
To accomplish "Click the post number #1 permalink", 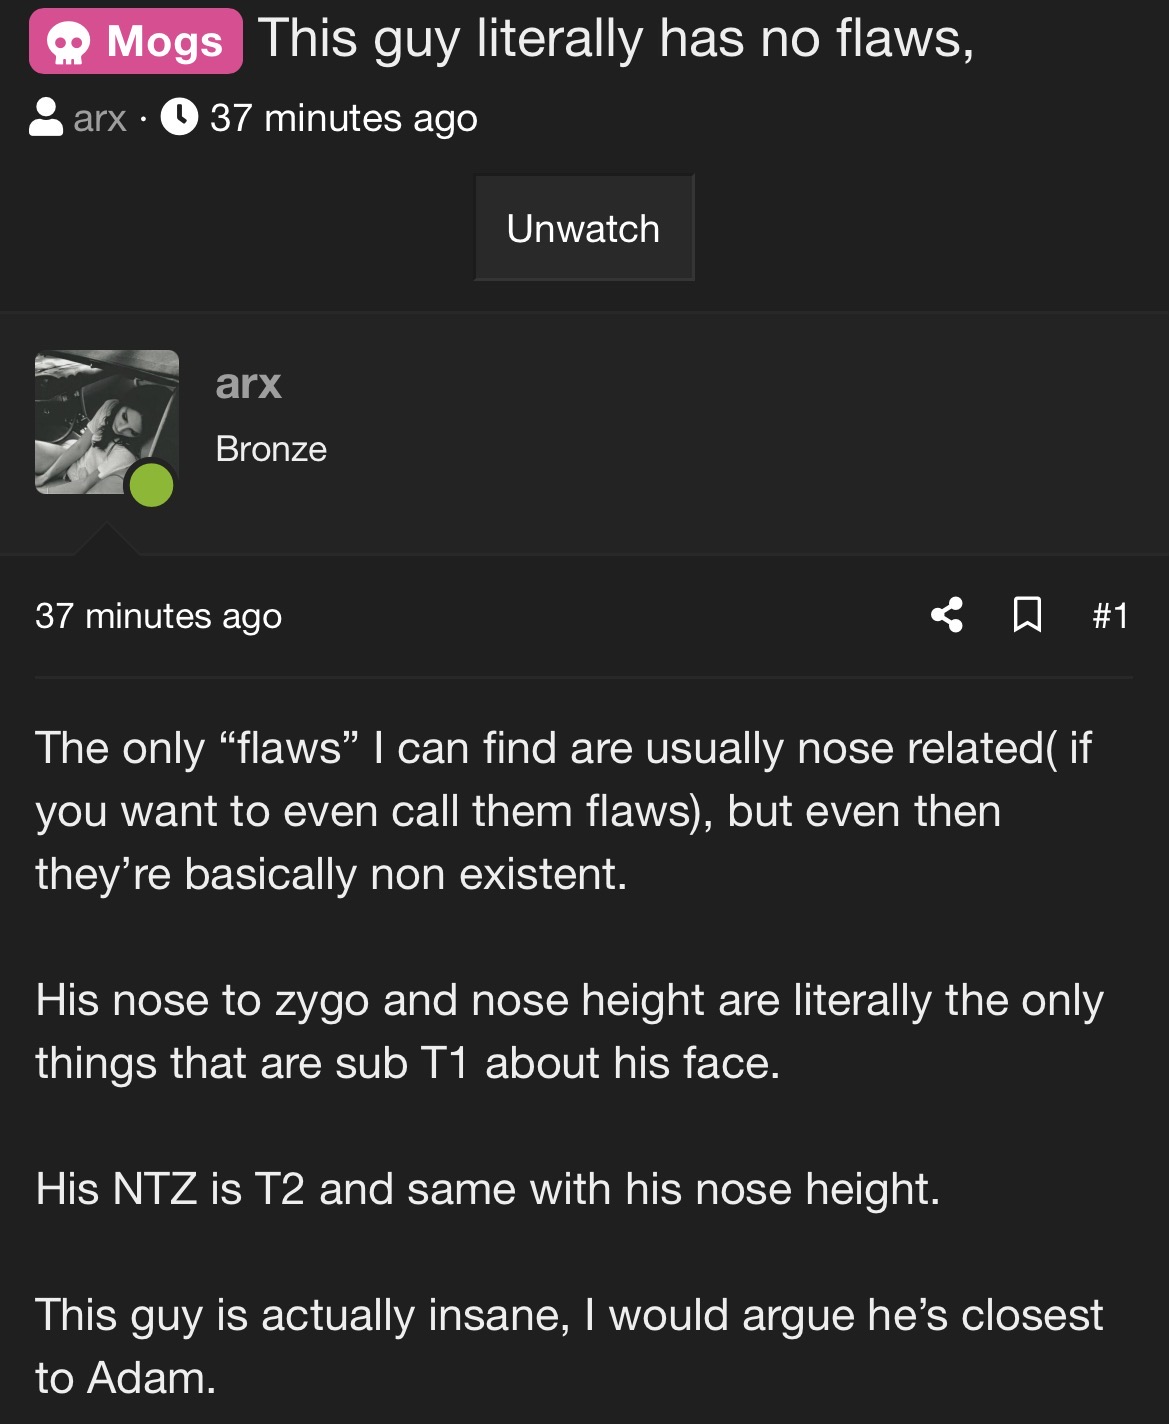I will click(1110, 615).
